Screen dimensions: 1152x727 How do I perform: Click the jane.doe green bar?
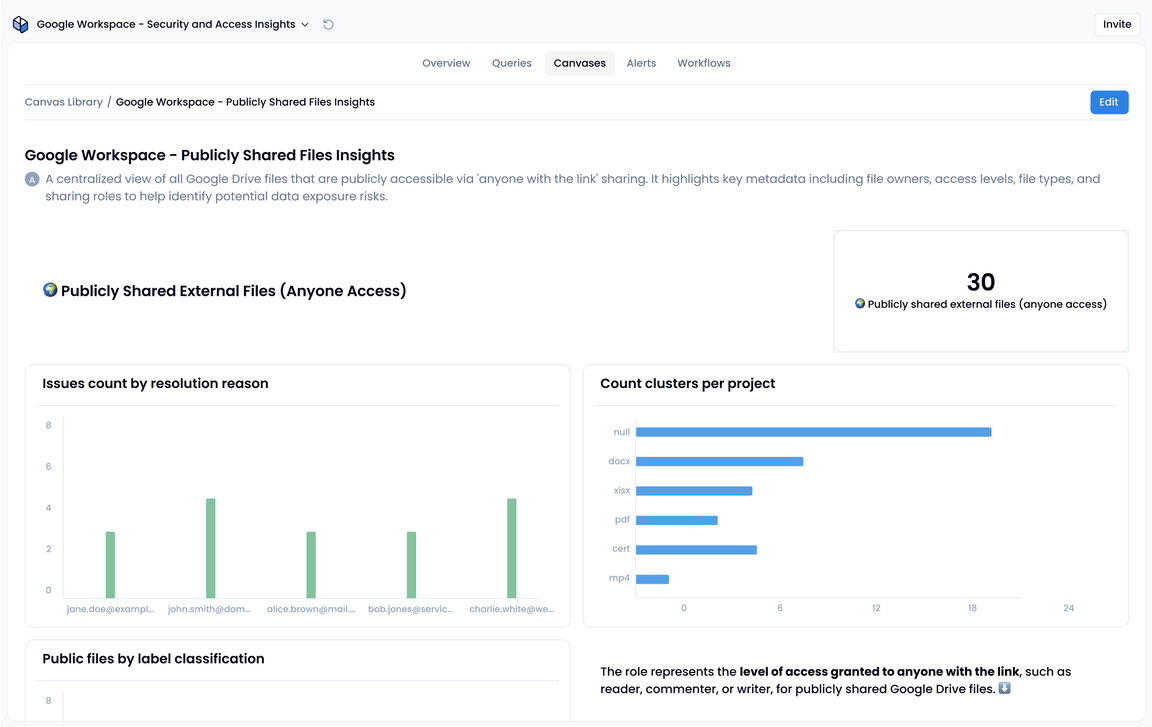110,565
